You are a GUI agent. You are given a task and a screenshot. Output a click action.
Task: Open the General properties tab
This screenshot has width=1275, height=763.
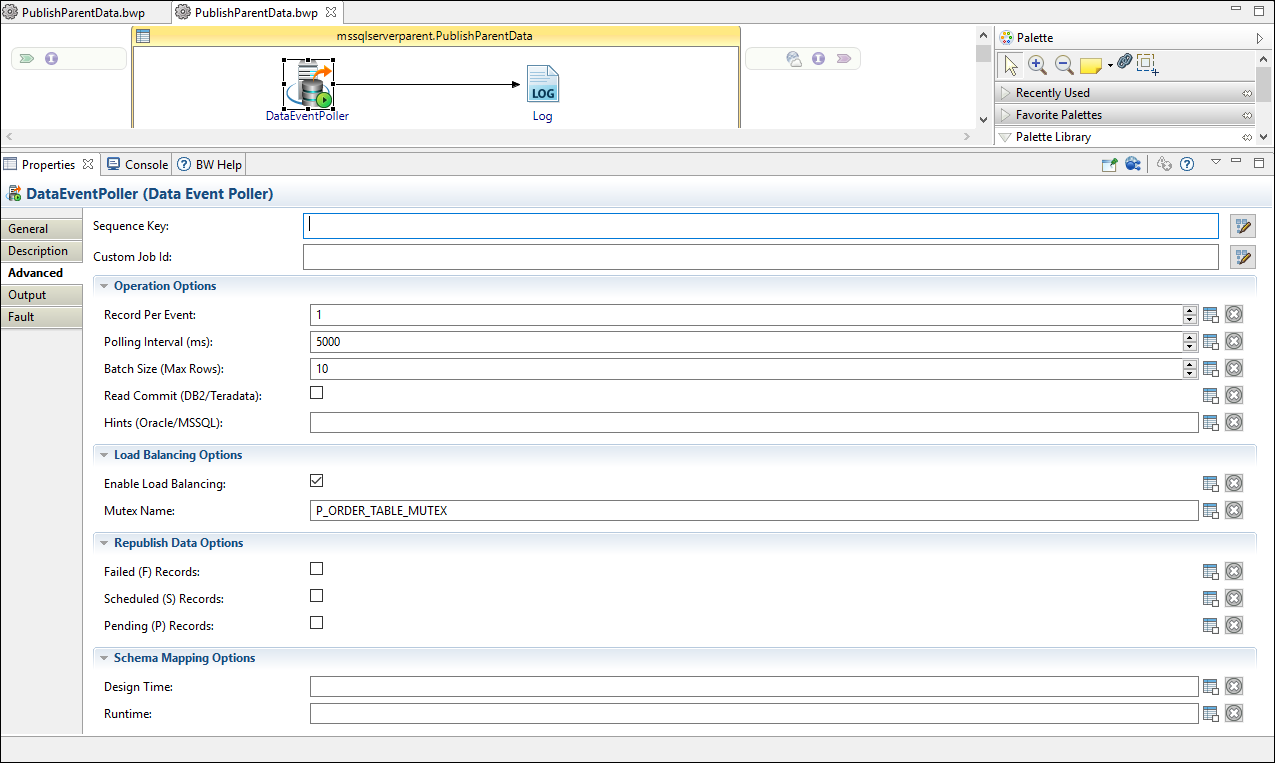pos(28,229)
